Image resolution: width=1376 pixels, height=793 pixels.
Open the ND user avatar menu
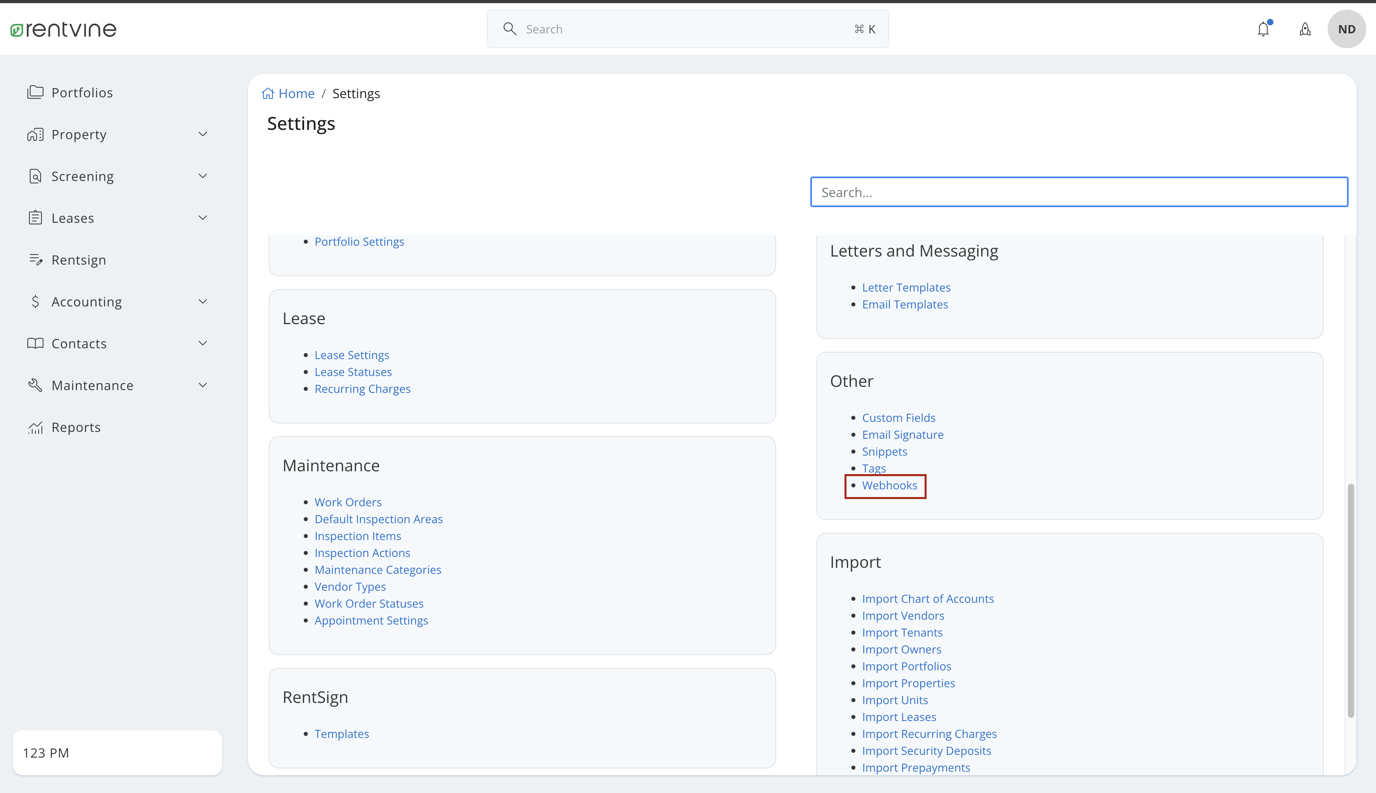[x=1345, y=28]
